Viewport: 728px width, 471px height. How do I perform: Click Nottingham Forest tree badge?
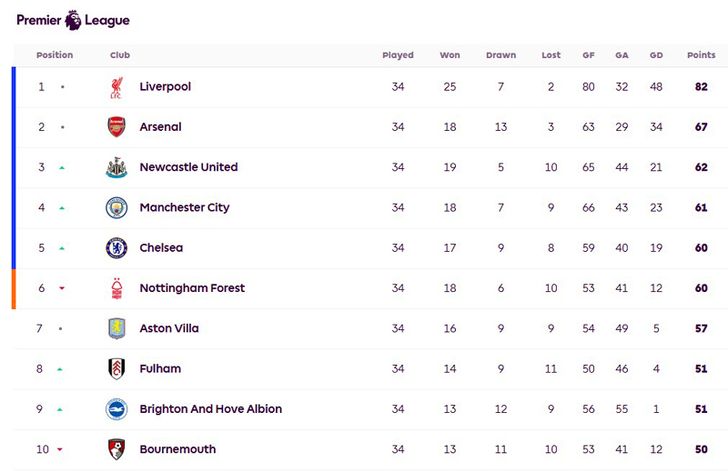coord(117,288)
